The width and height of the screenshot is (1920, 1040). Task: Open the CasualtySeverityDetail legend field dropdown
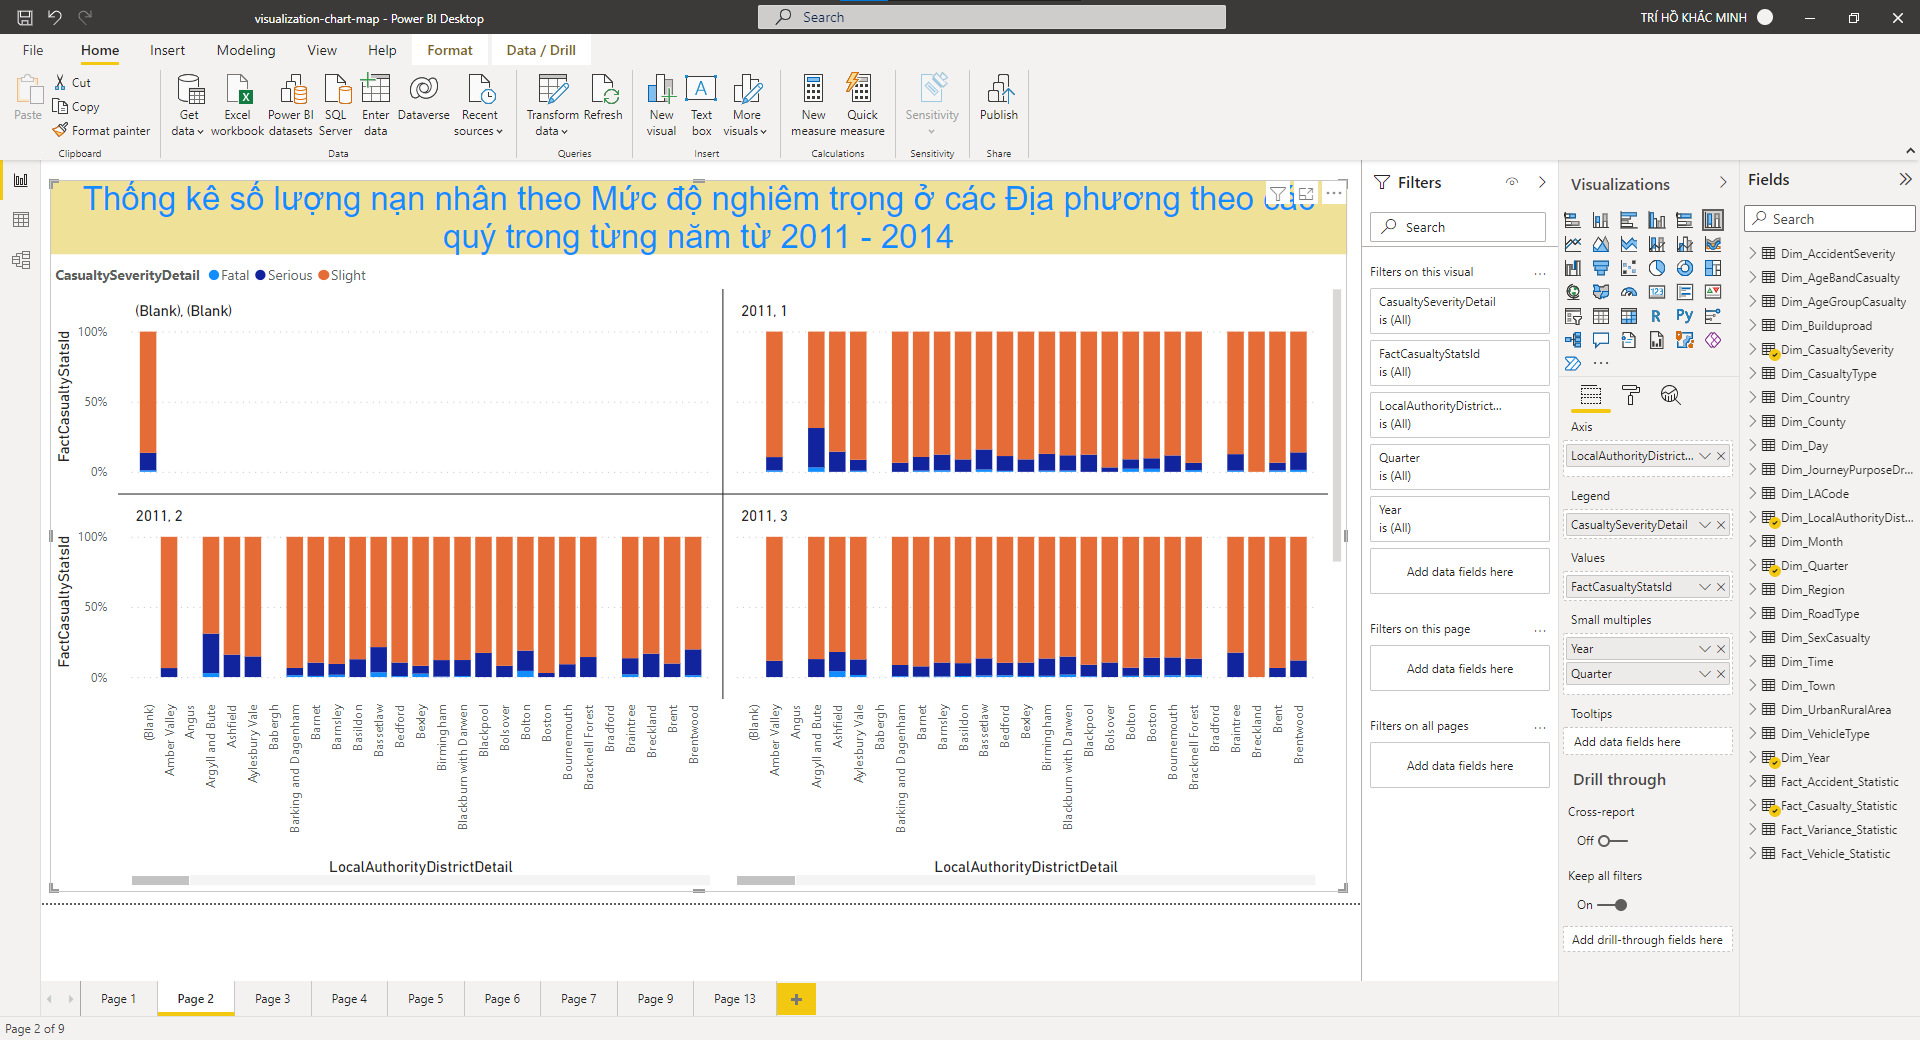click(1705, 525)
